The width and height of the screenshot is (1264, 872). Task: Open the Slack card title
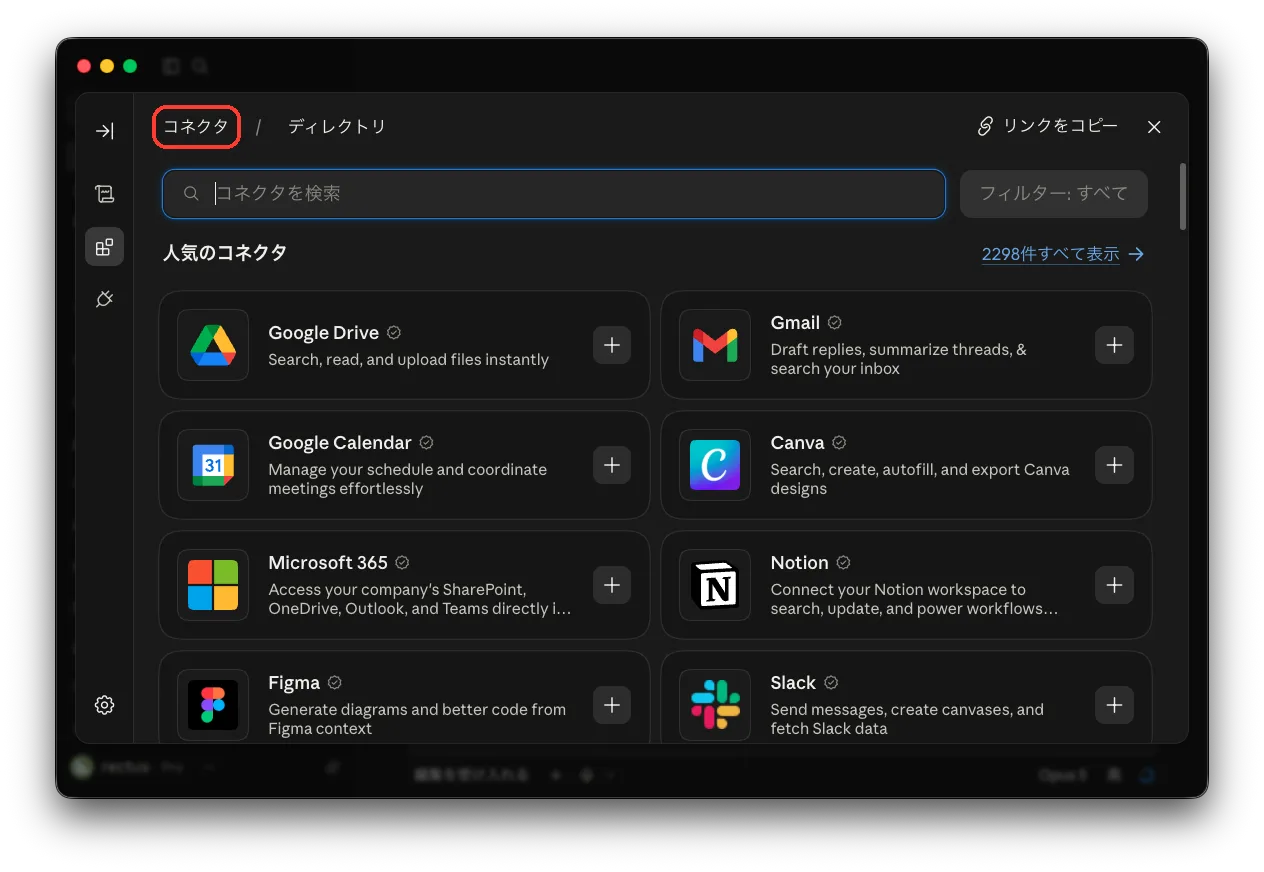(x=793, y=683)
